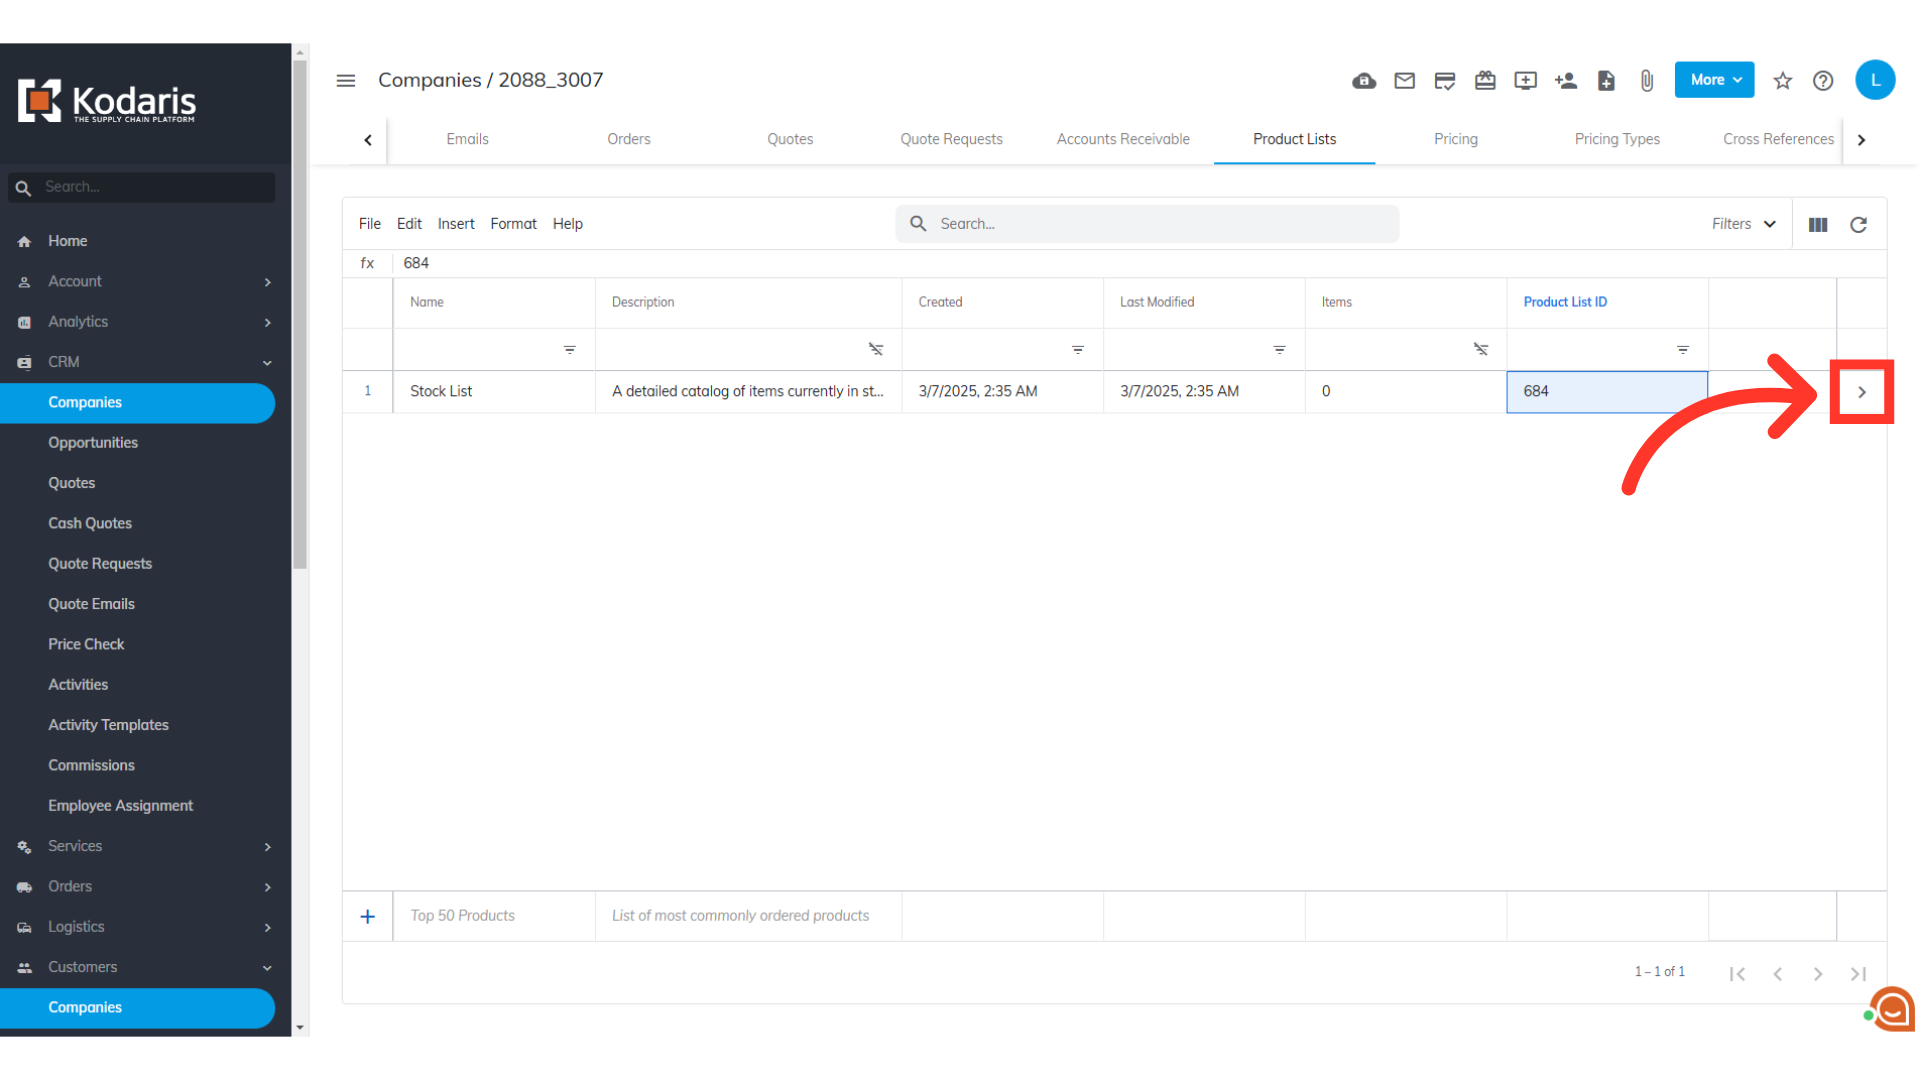Image resolution: width=1920 pixels, height=1080 pixels.
Task: Click the paperclip attachments icon
Action: (x=1647, y=81)
